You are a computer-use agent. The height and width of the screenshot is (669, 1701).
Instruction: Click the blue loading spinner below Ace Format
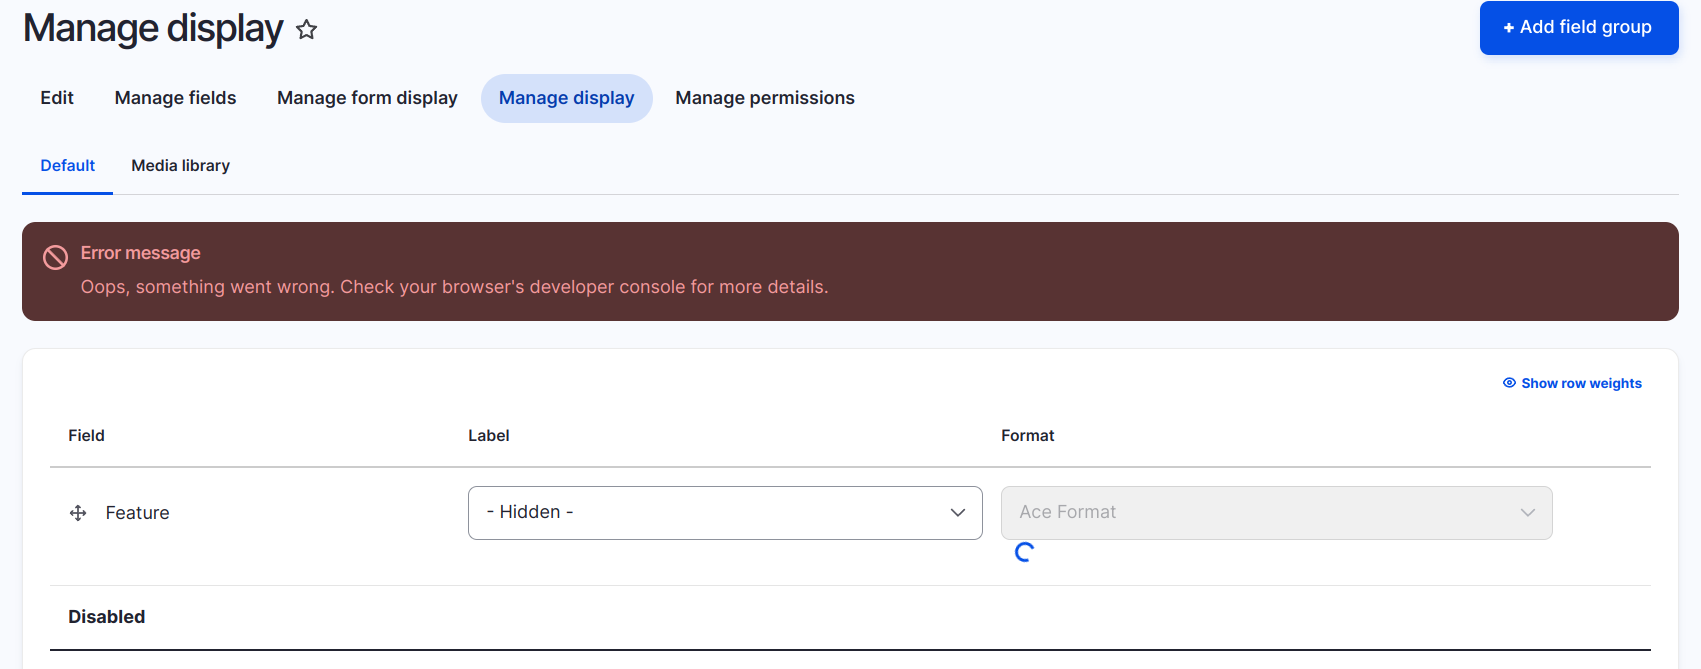[1023, 552]
